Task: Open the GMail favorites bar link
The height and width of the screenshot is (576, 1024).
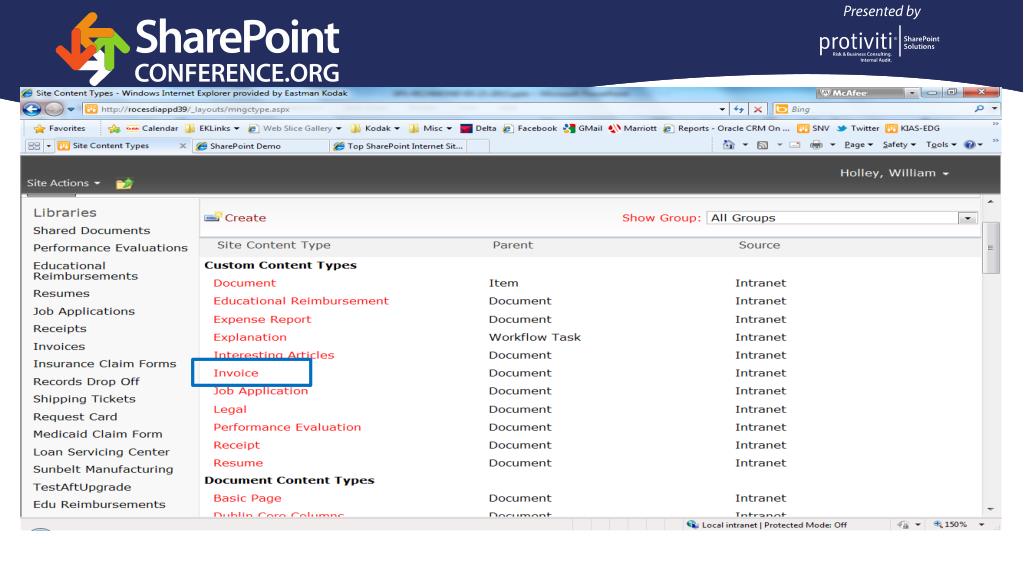Action: pos(583,128)
